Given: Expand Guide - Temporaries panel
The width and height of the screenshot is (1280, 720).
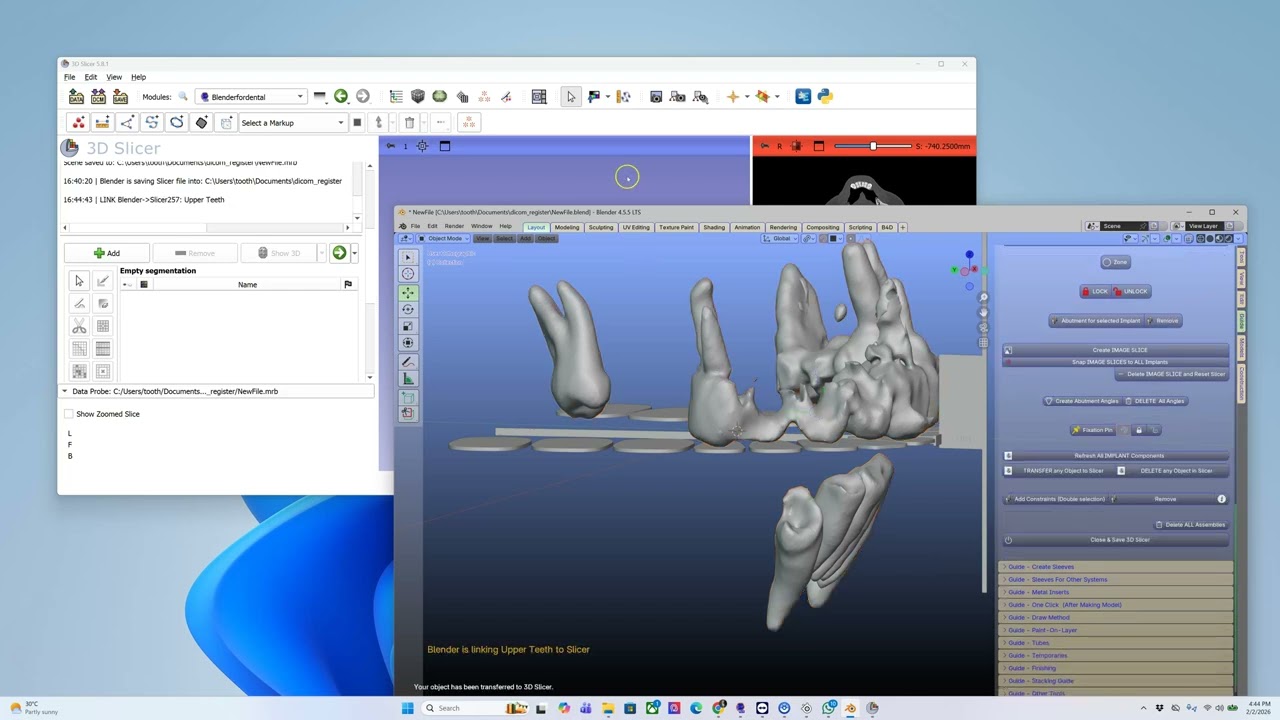Looking at the screenshot, I should [x=1116, y=655].
